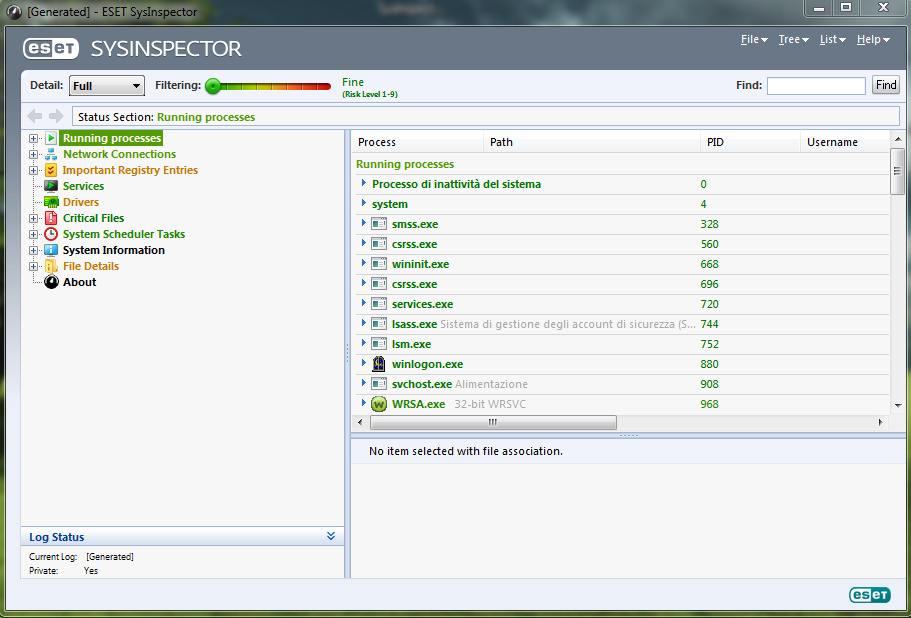
Task: Click the horizontal scrollbar thumb
Action: pyautogui.click(x=493, y=422)
